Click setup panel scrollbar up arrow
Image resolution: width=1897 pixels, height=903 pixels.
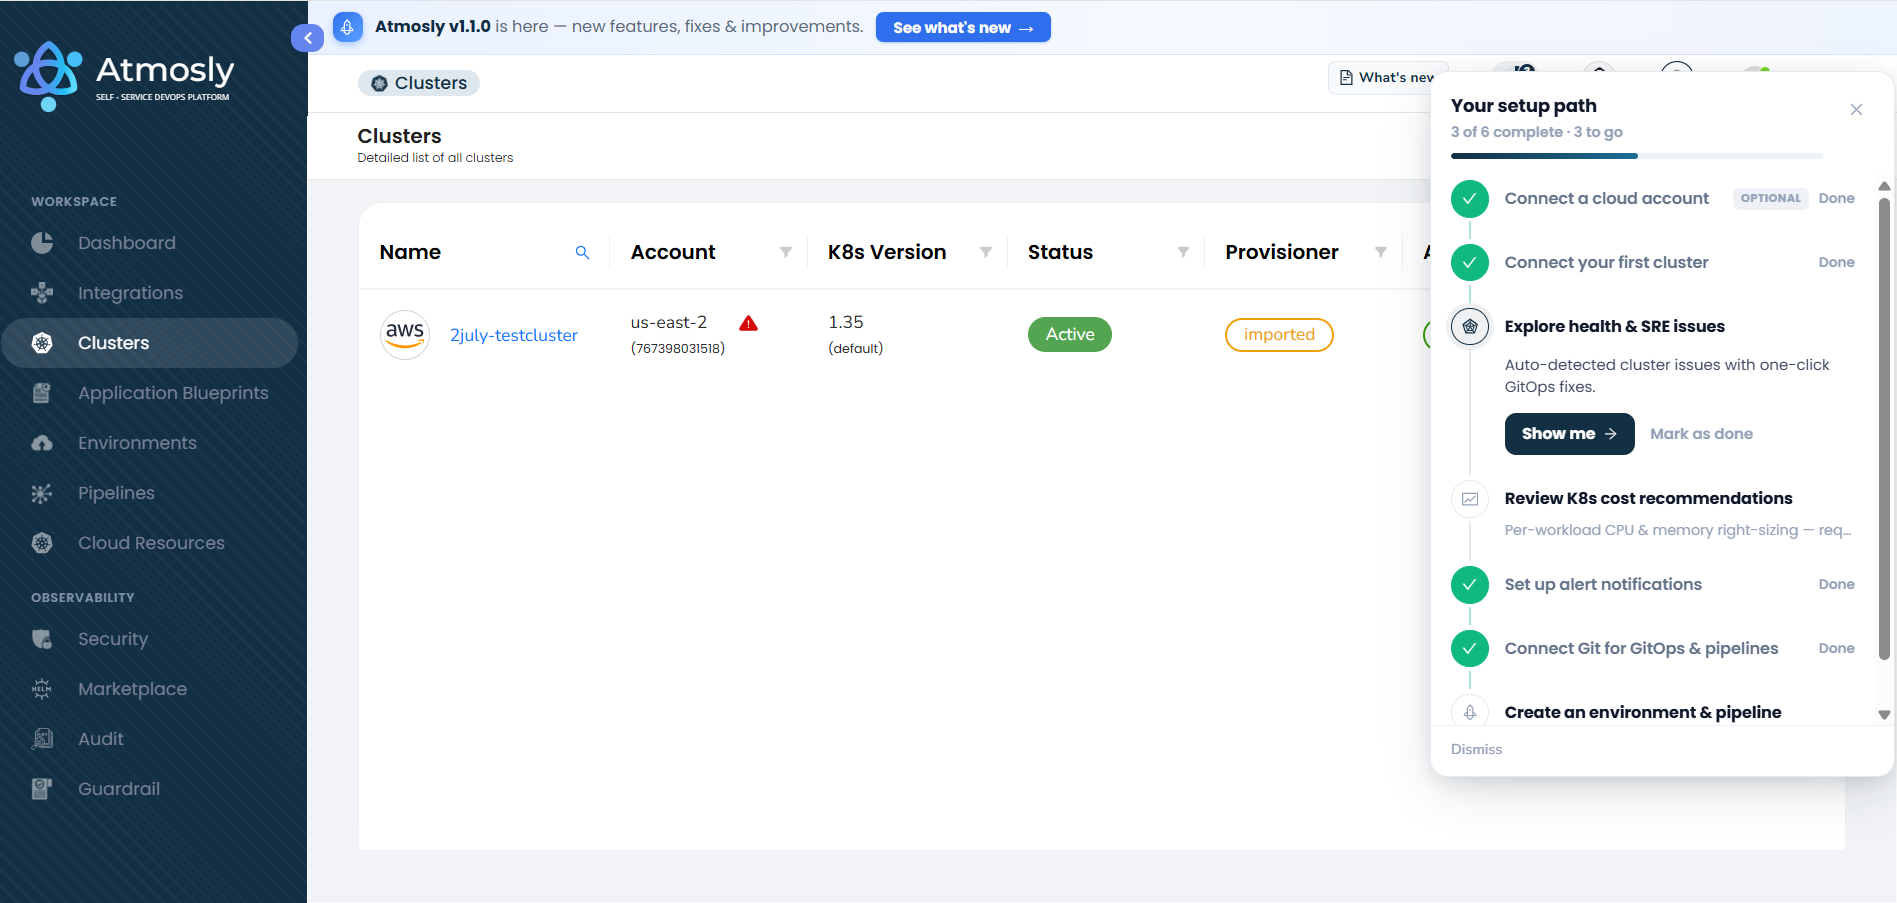pos(1884,186)
